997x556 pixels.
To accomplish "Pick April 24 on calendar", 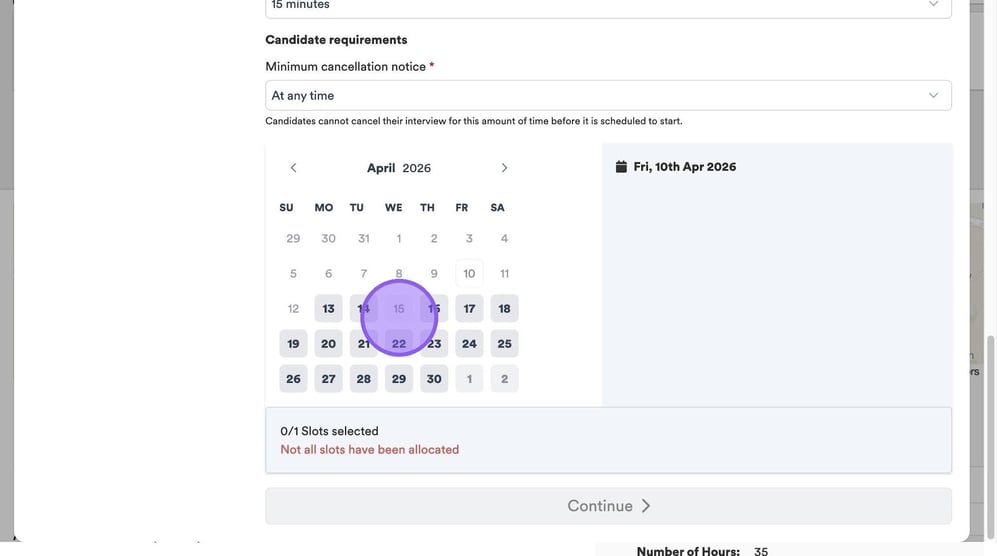I will click(469, 344).
